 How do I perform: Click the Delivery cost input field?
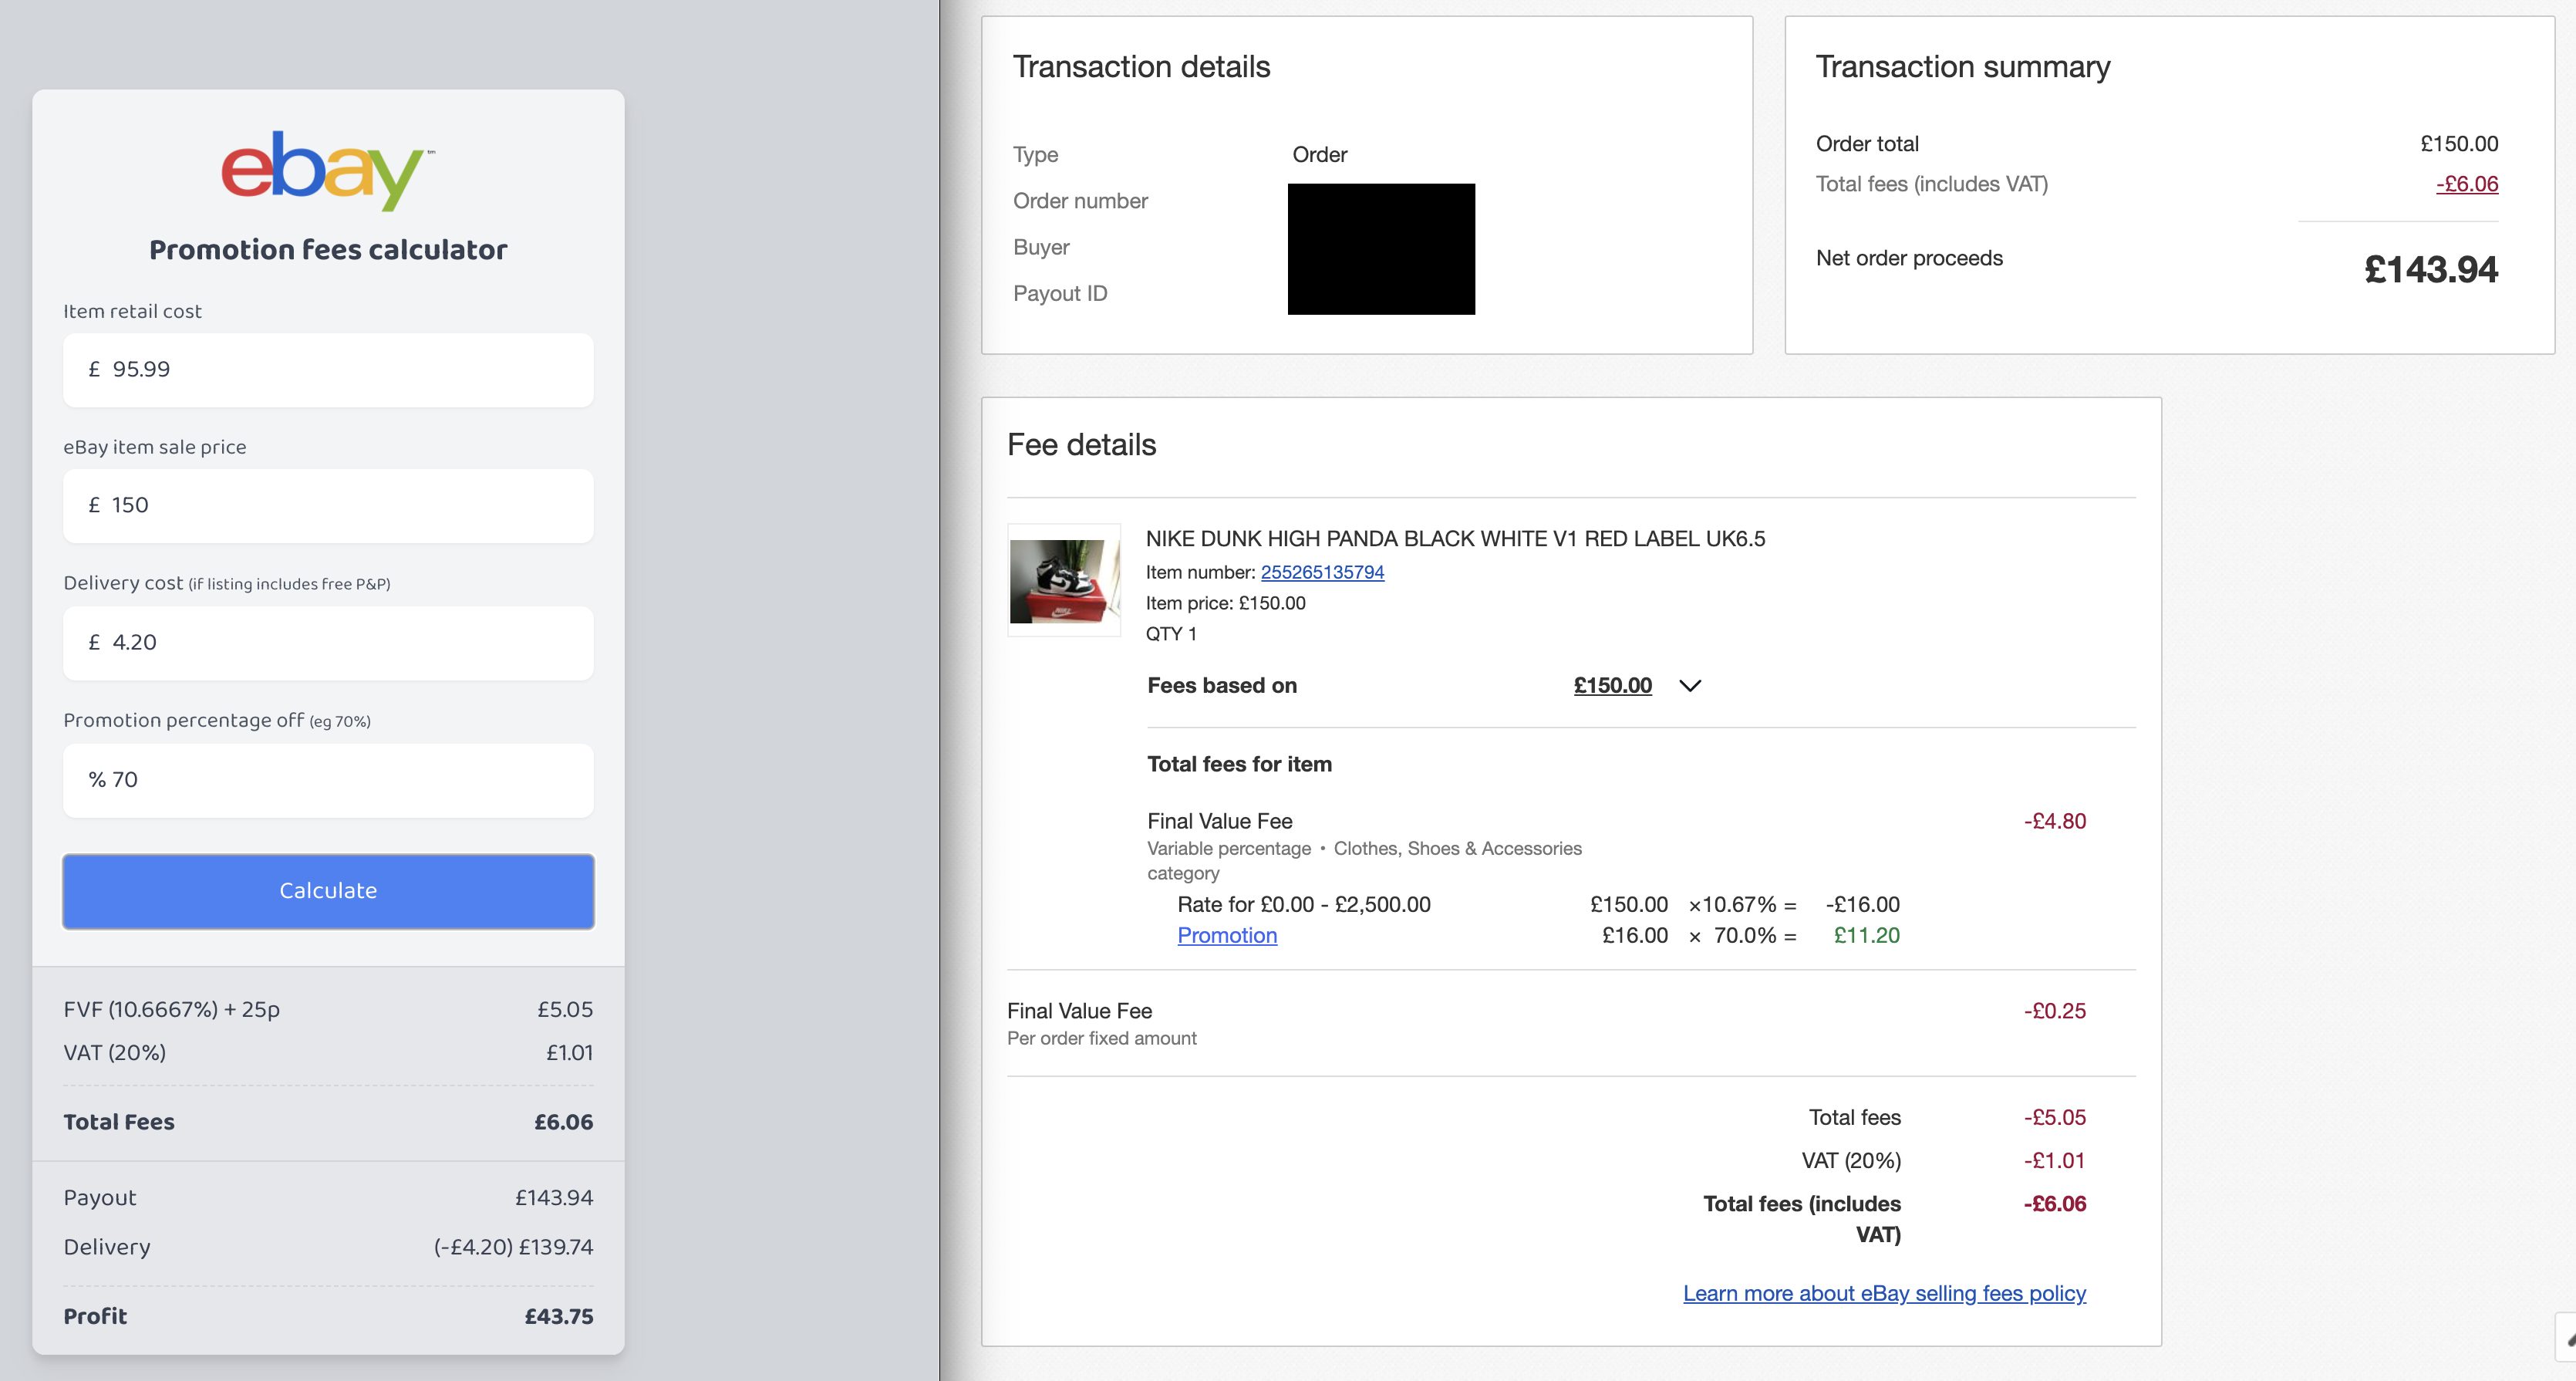pos(328,643)
